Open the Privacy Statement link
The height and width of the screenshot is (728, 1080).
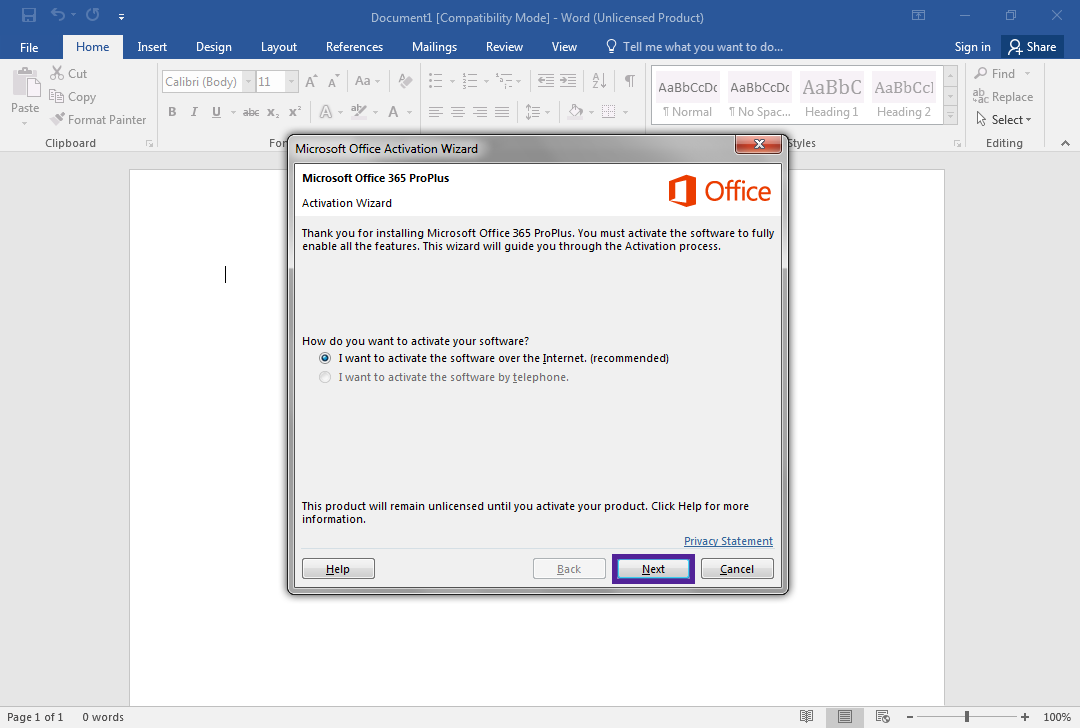728,541
